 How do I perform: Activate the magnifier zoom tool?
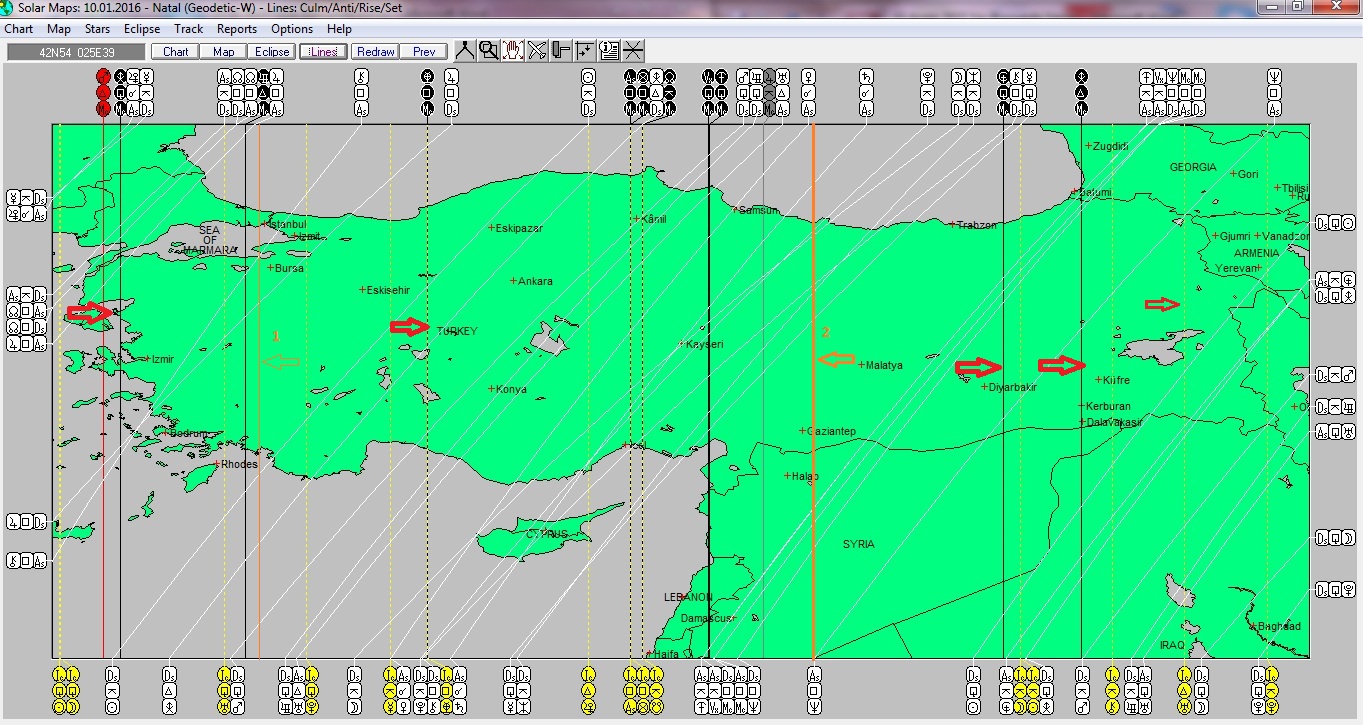pyautogui.click(x=489, y=51)
